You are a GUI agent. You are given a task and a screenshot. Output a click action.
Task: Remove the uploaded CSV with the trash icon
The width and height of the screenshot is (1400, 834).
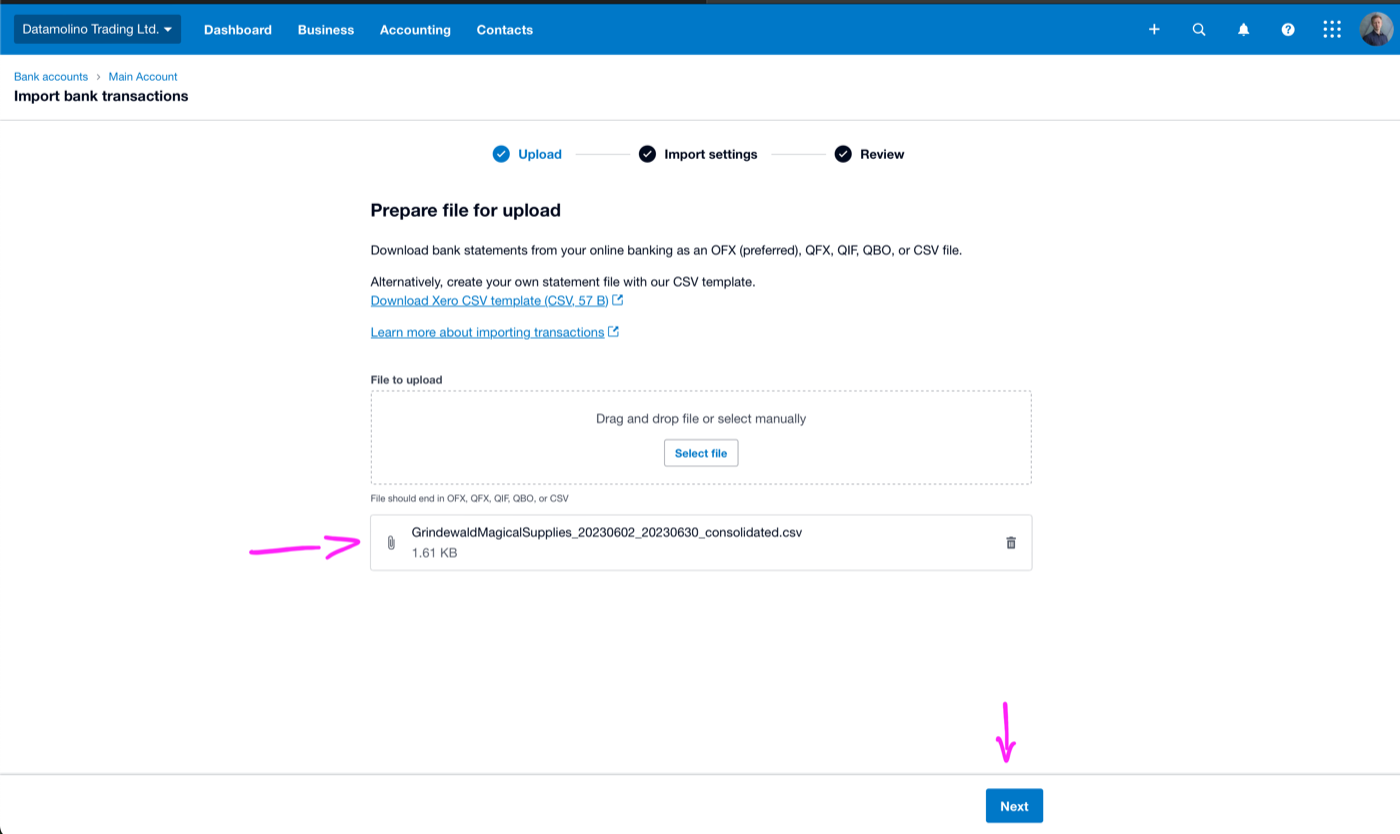[1010, 542]
